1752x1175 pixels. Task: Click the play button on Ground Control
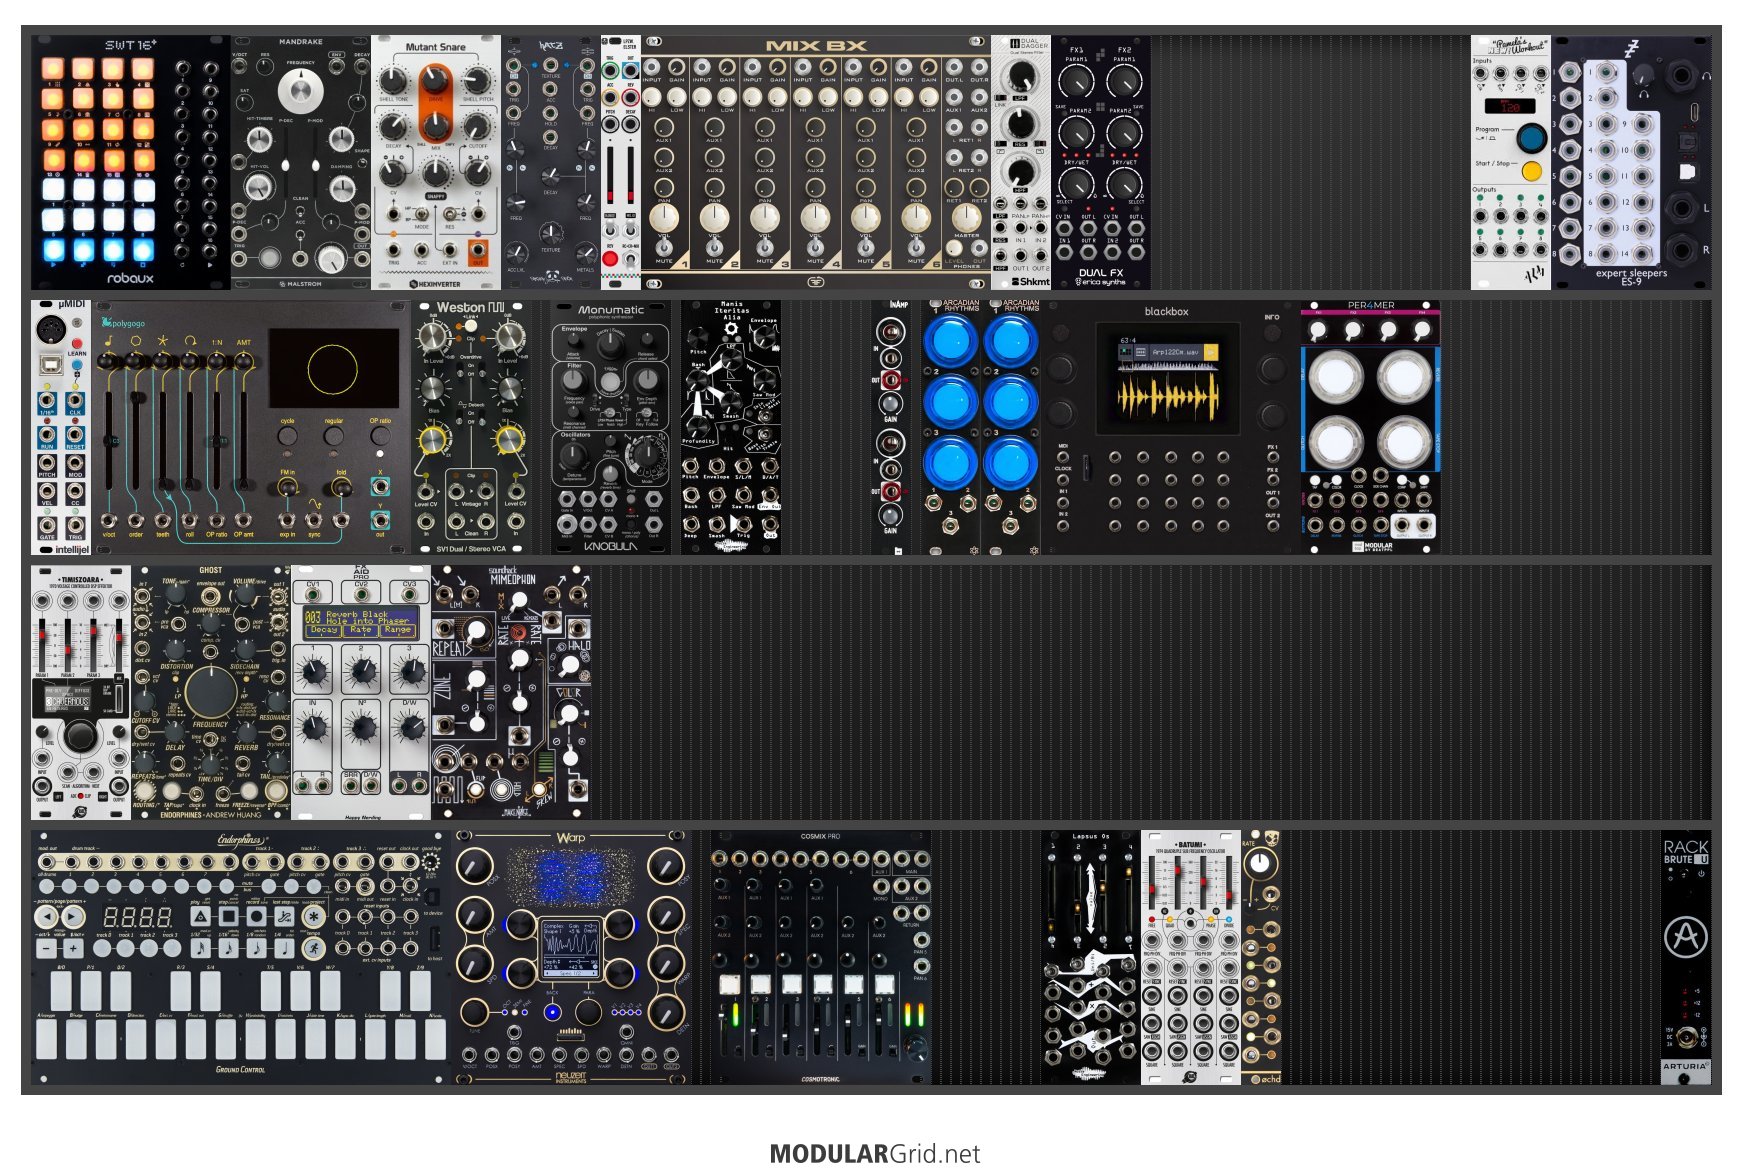(x=201, y=916)
